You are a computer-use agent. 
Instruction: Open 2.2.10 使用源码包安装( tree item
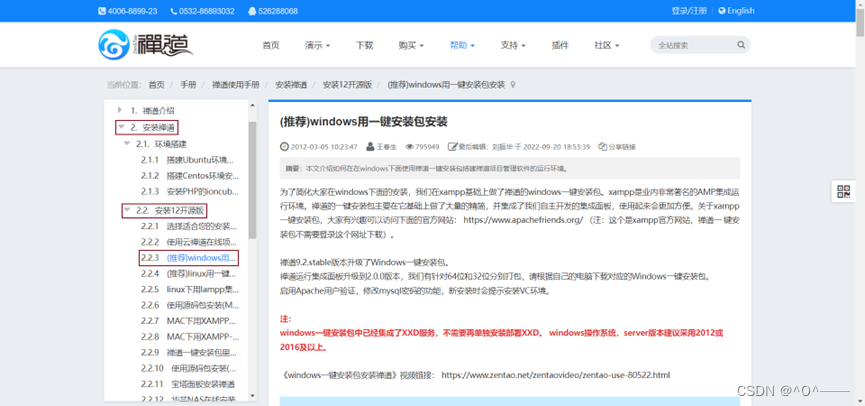189,368
